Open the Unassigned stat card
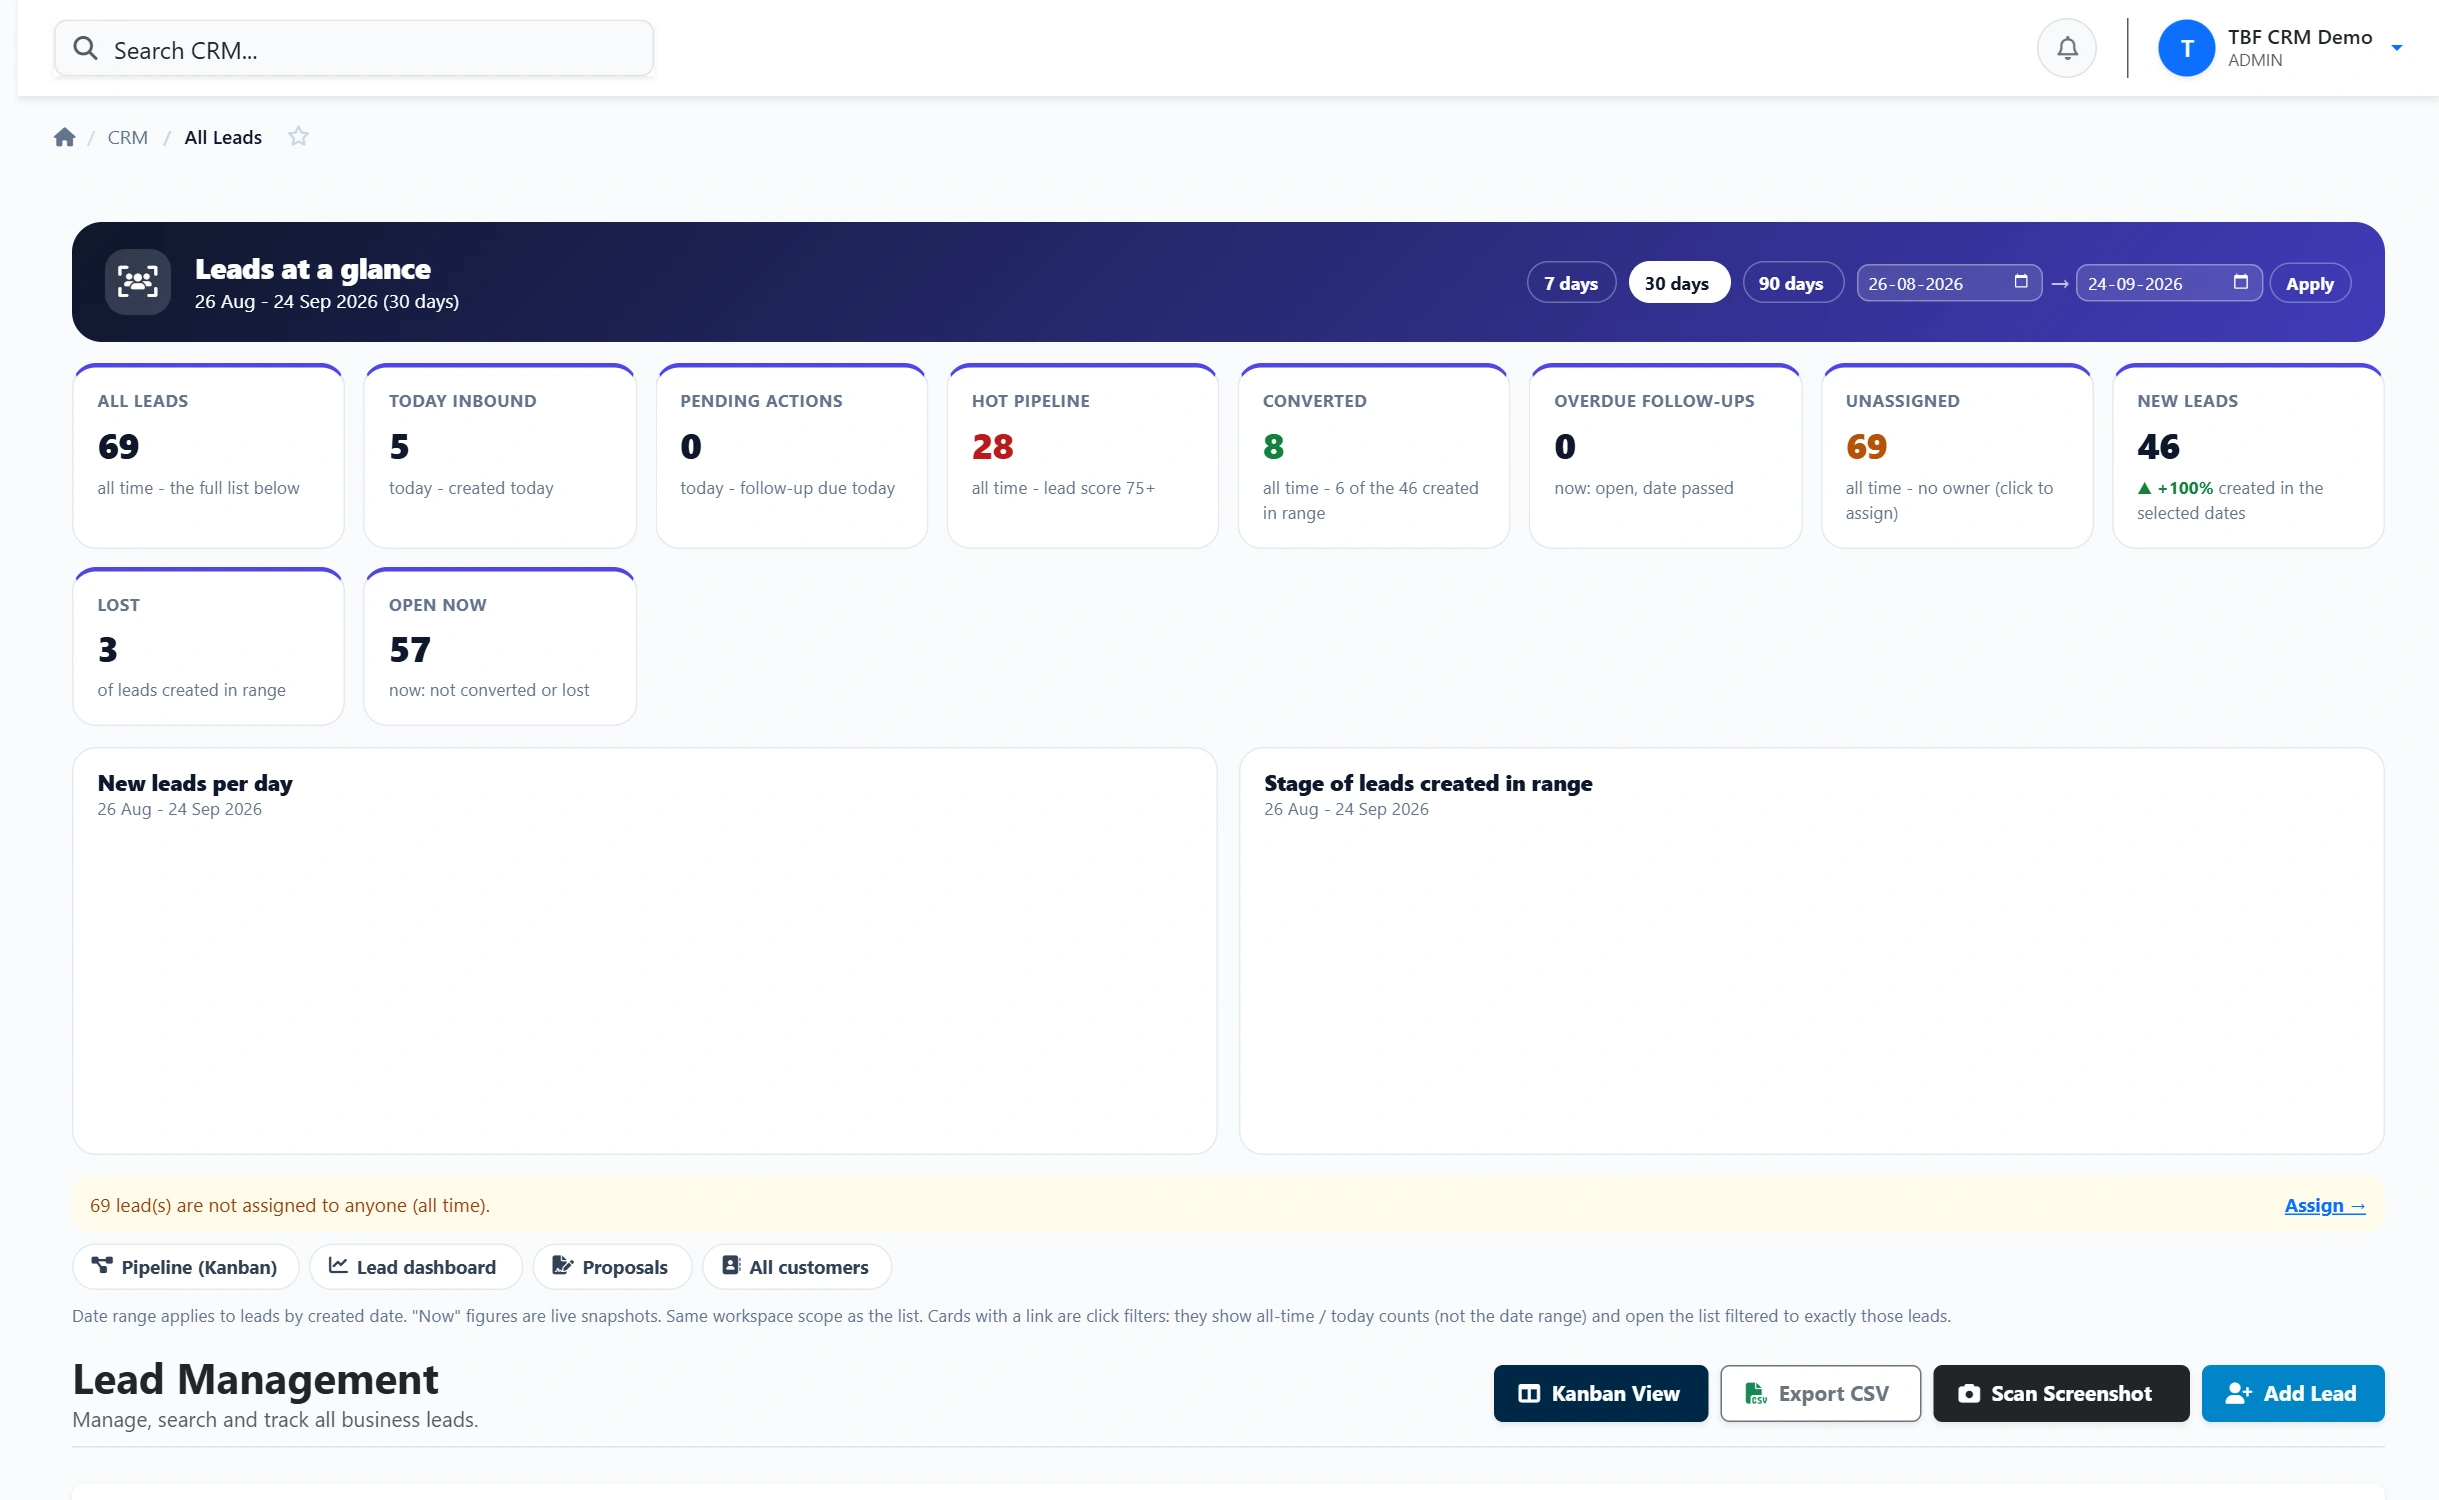This screenshot has height=1500, width=2439. point(1956,456)
